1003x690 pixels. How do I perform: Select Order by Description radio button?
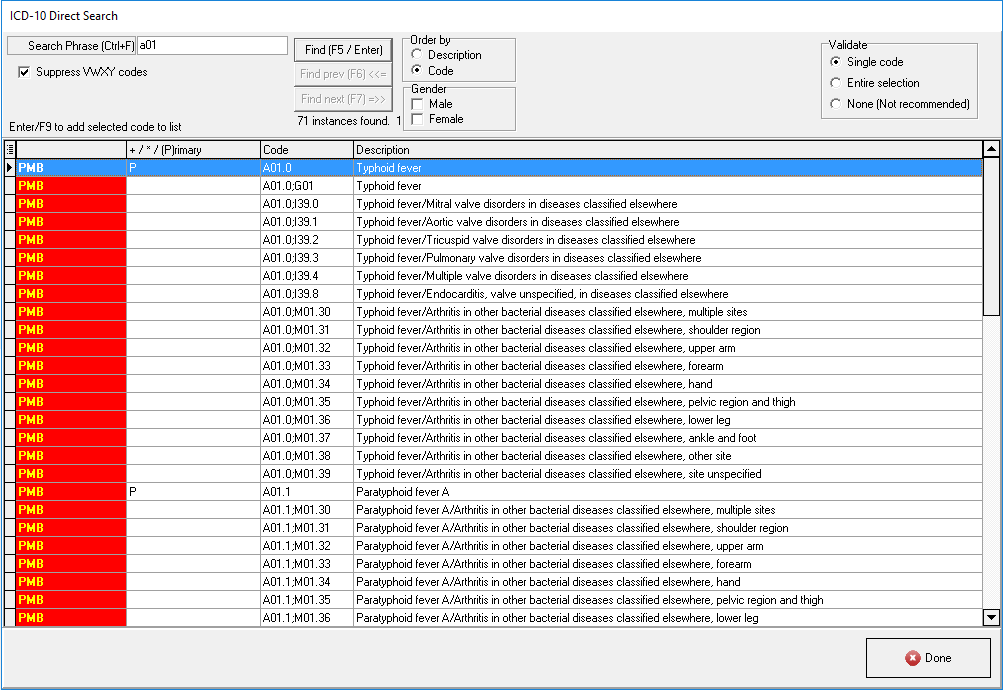(x=417, y=55)
